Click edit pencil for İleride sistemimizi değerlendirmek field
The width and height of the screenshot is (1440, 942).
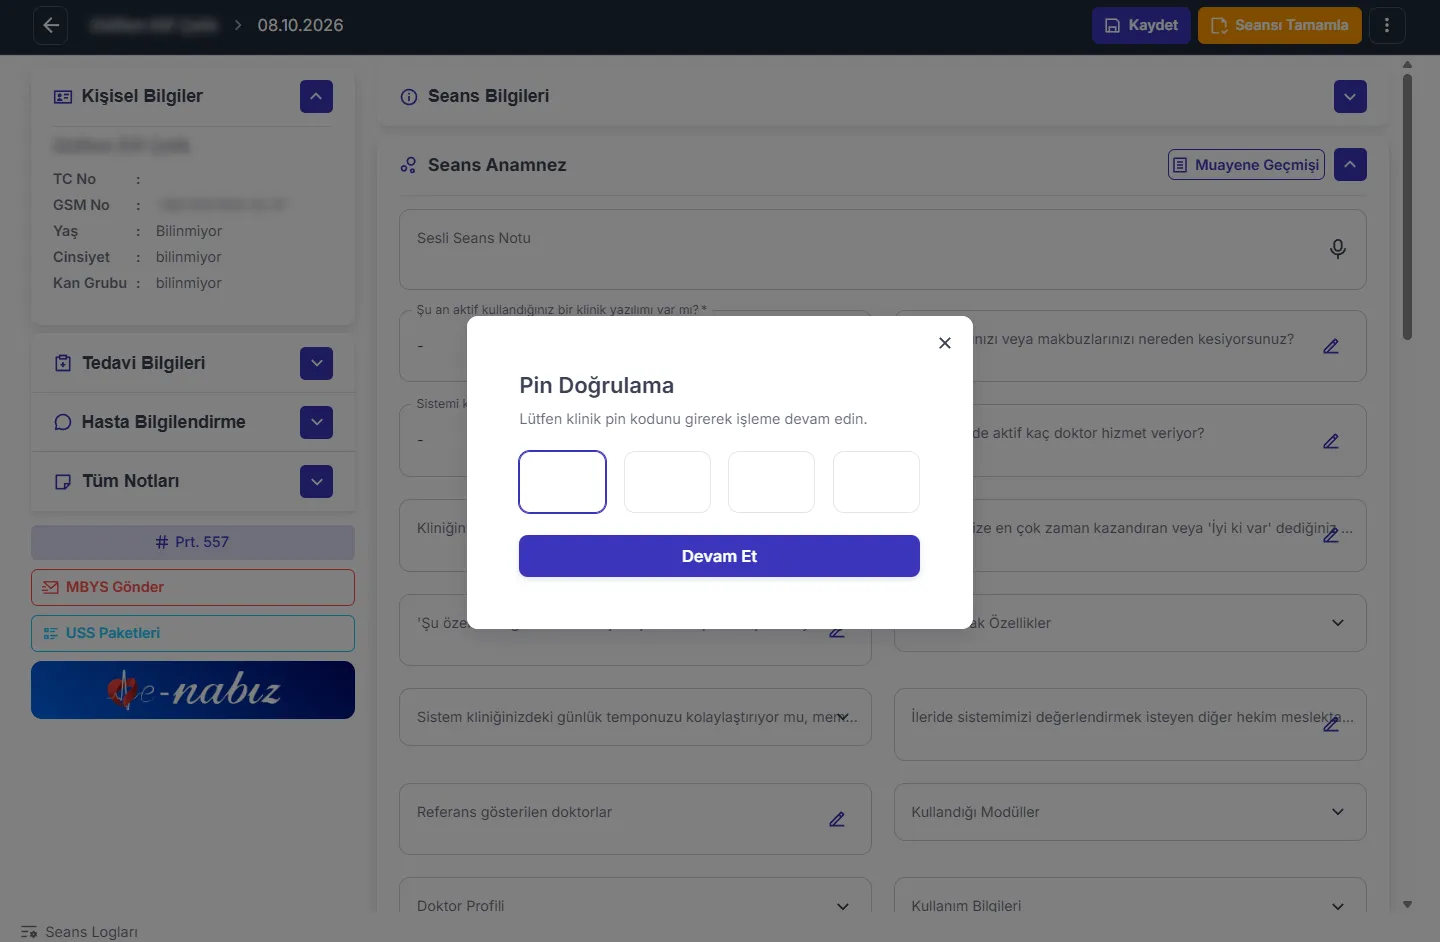point(1331,724)
